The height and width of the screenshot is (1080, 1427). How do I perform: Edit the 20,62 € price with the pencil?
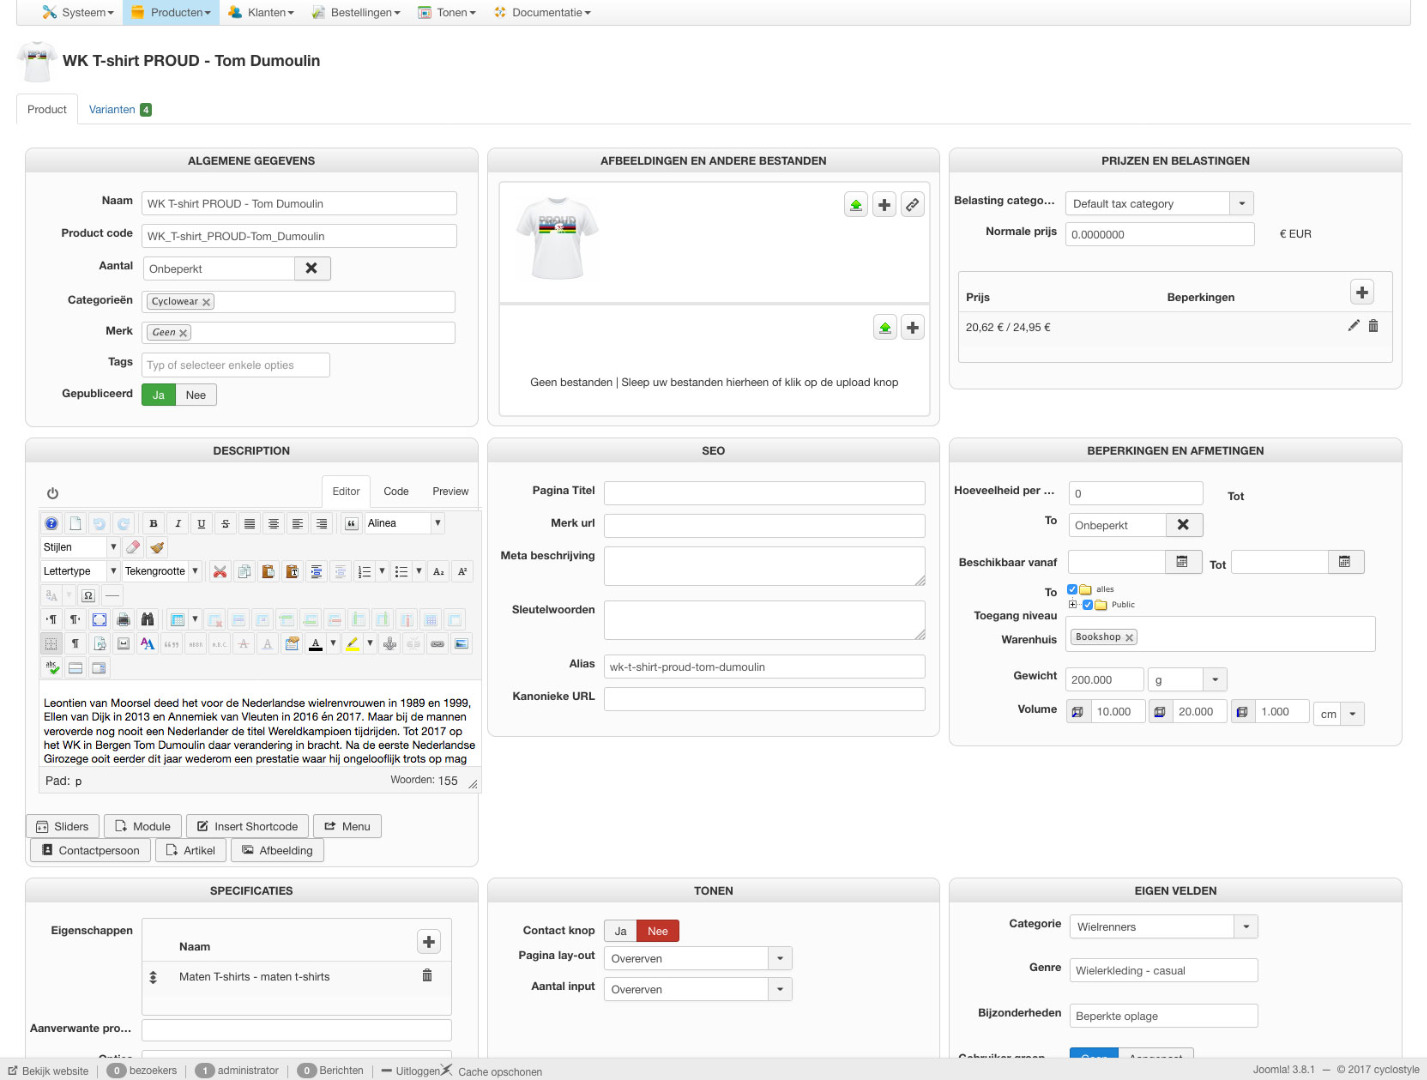point(1353,325)
